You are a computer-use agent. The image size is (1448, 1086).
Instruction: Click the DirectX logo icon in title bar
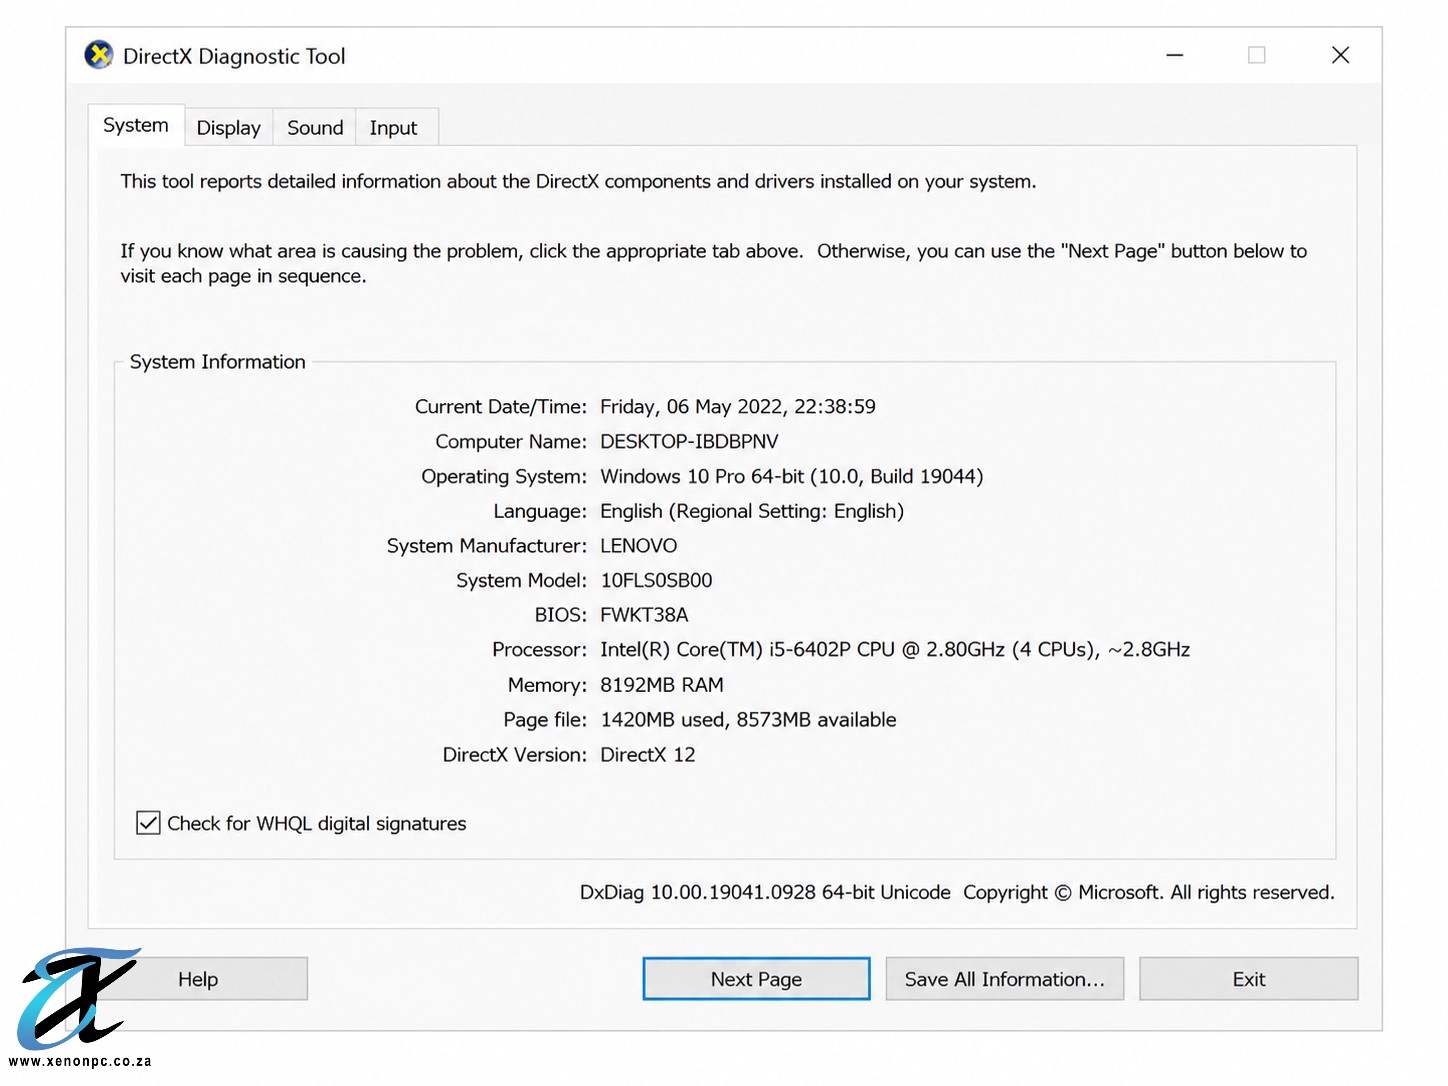[x=99, y=55]
